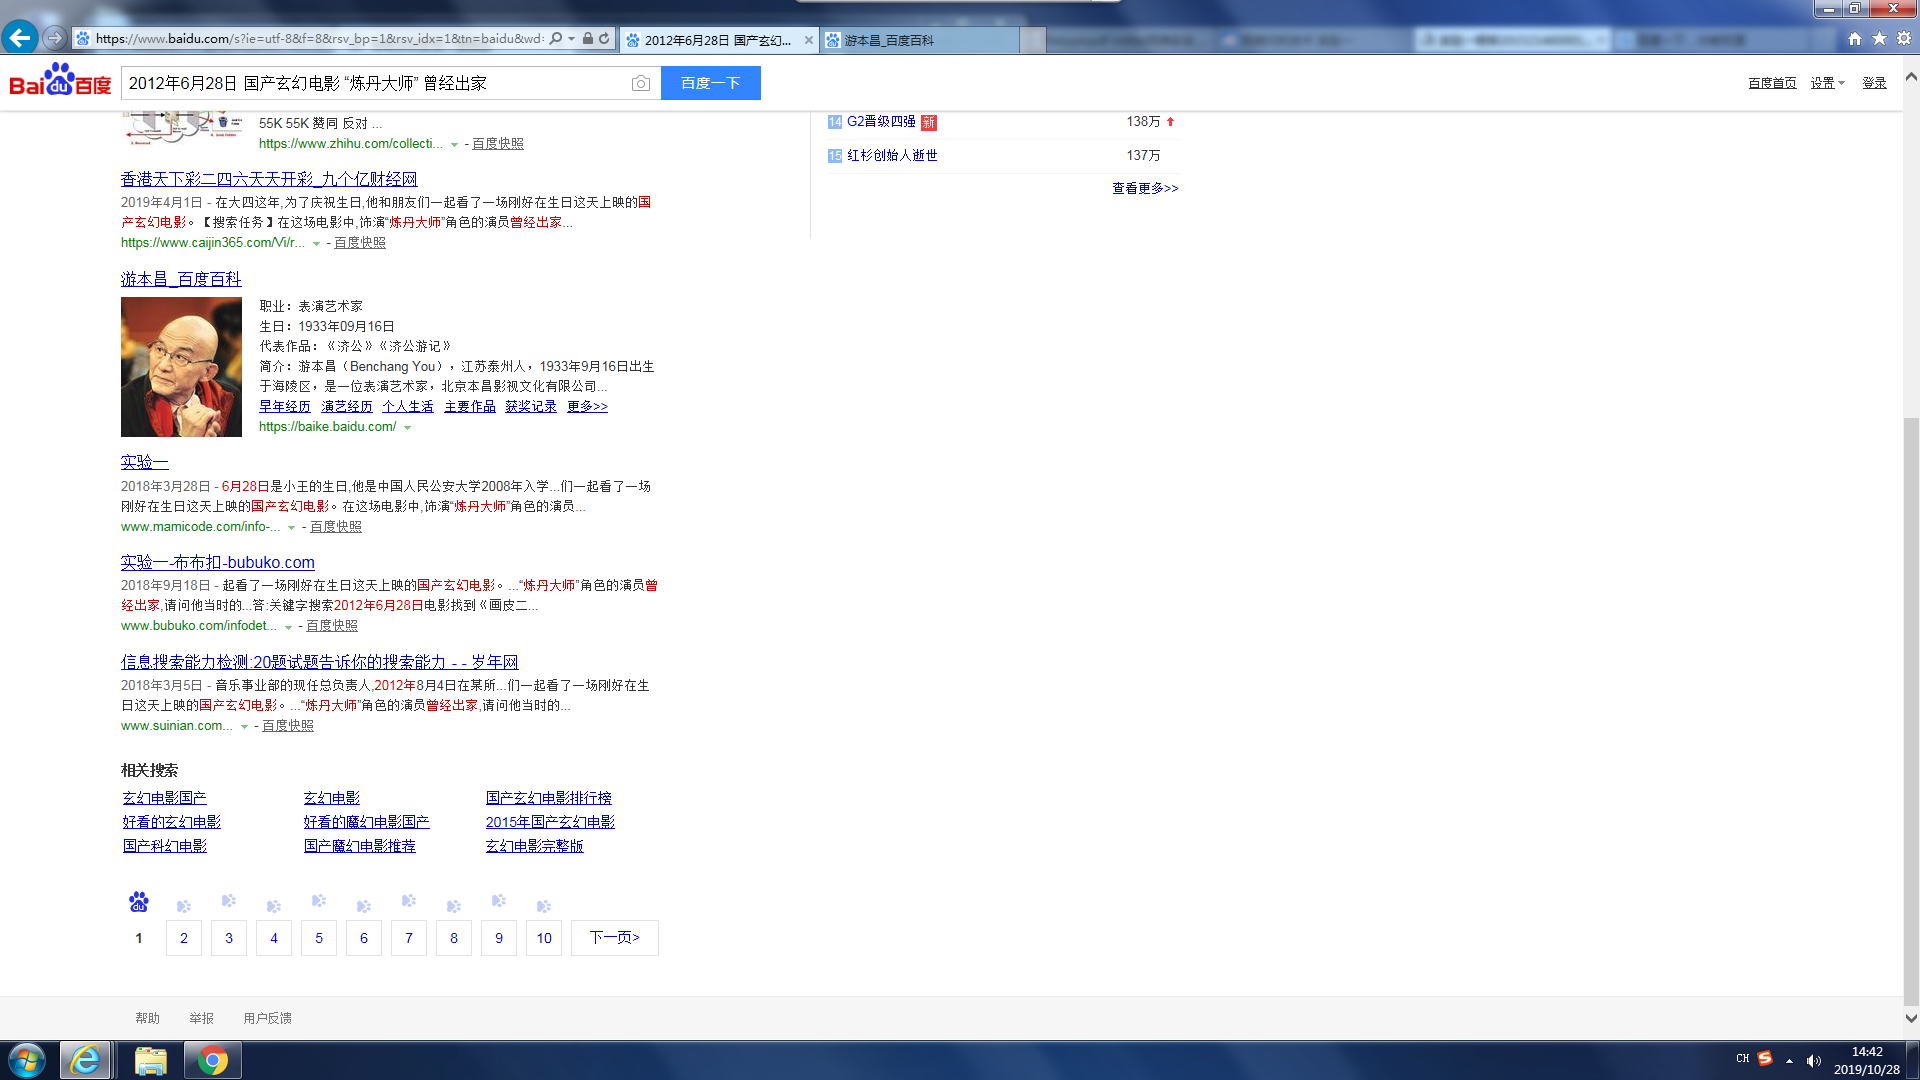Refresh page using address bar reload icon
This screenshot has height=1080, width=1920.
(604, 39)
